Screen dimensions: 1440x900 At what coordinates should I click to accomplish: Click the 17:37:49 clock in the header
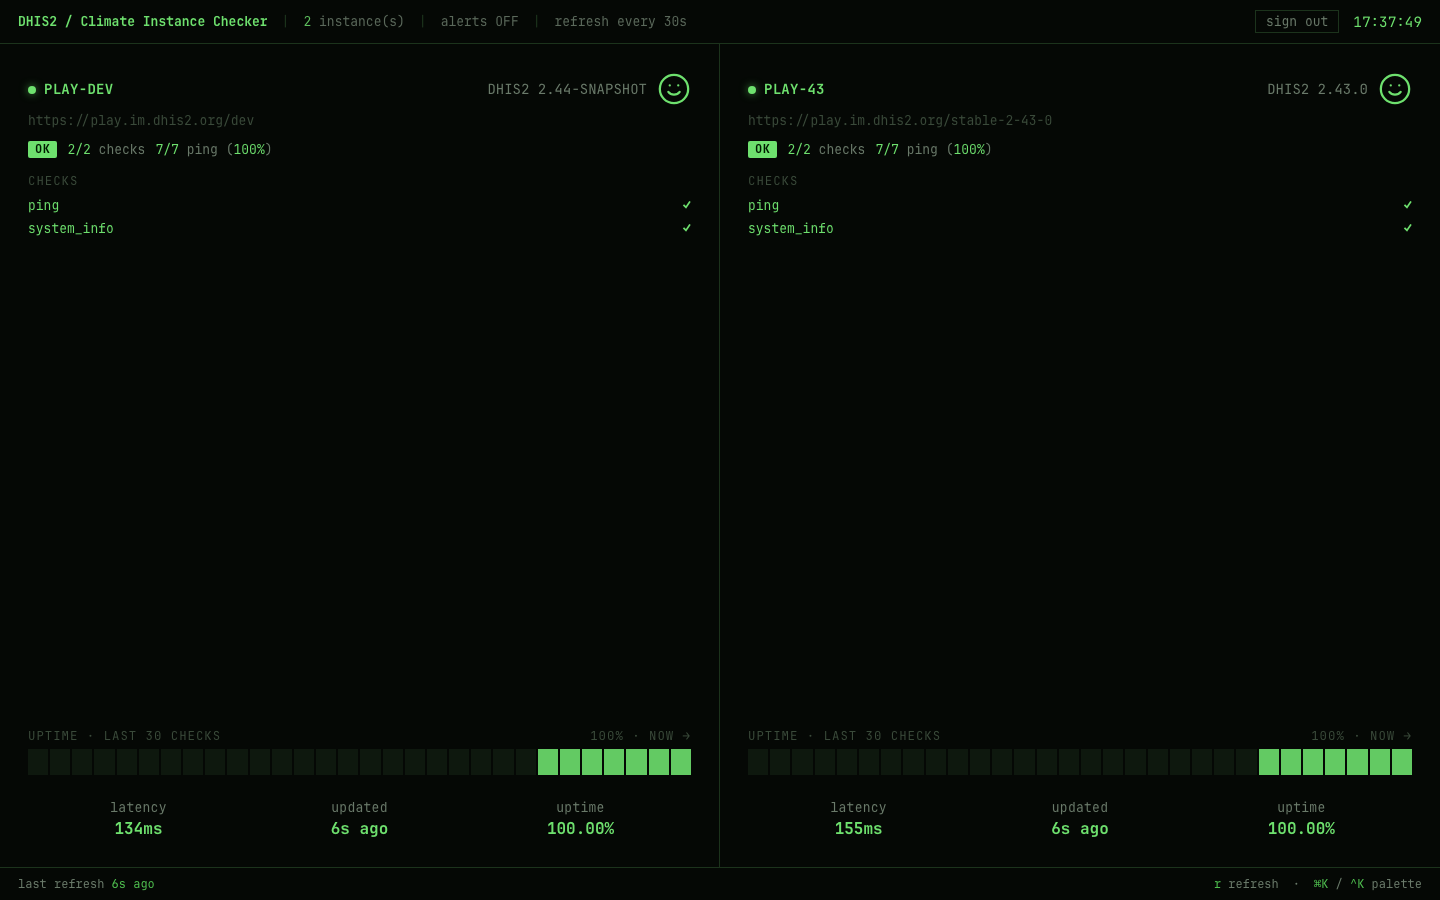(x=1387, y=22)
